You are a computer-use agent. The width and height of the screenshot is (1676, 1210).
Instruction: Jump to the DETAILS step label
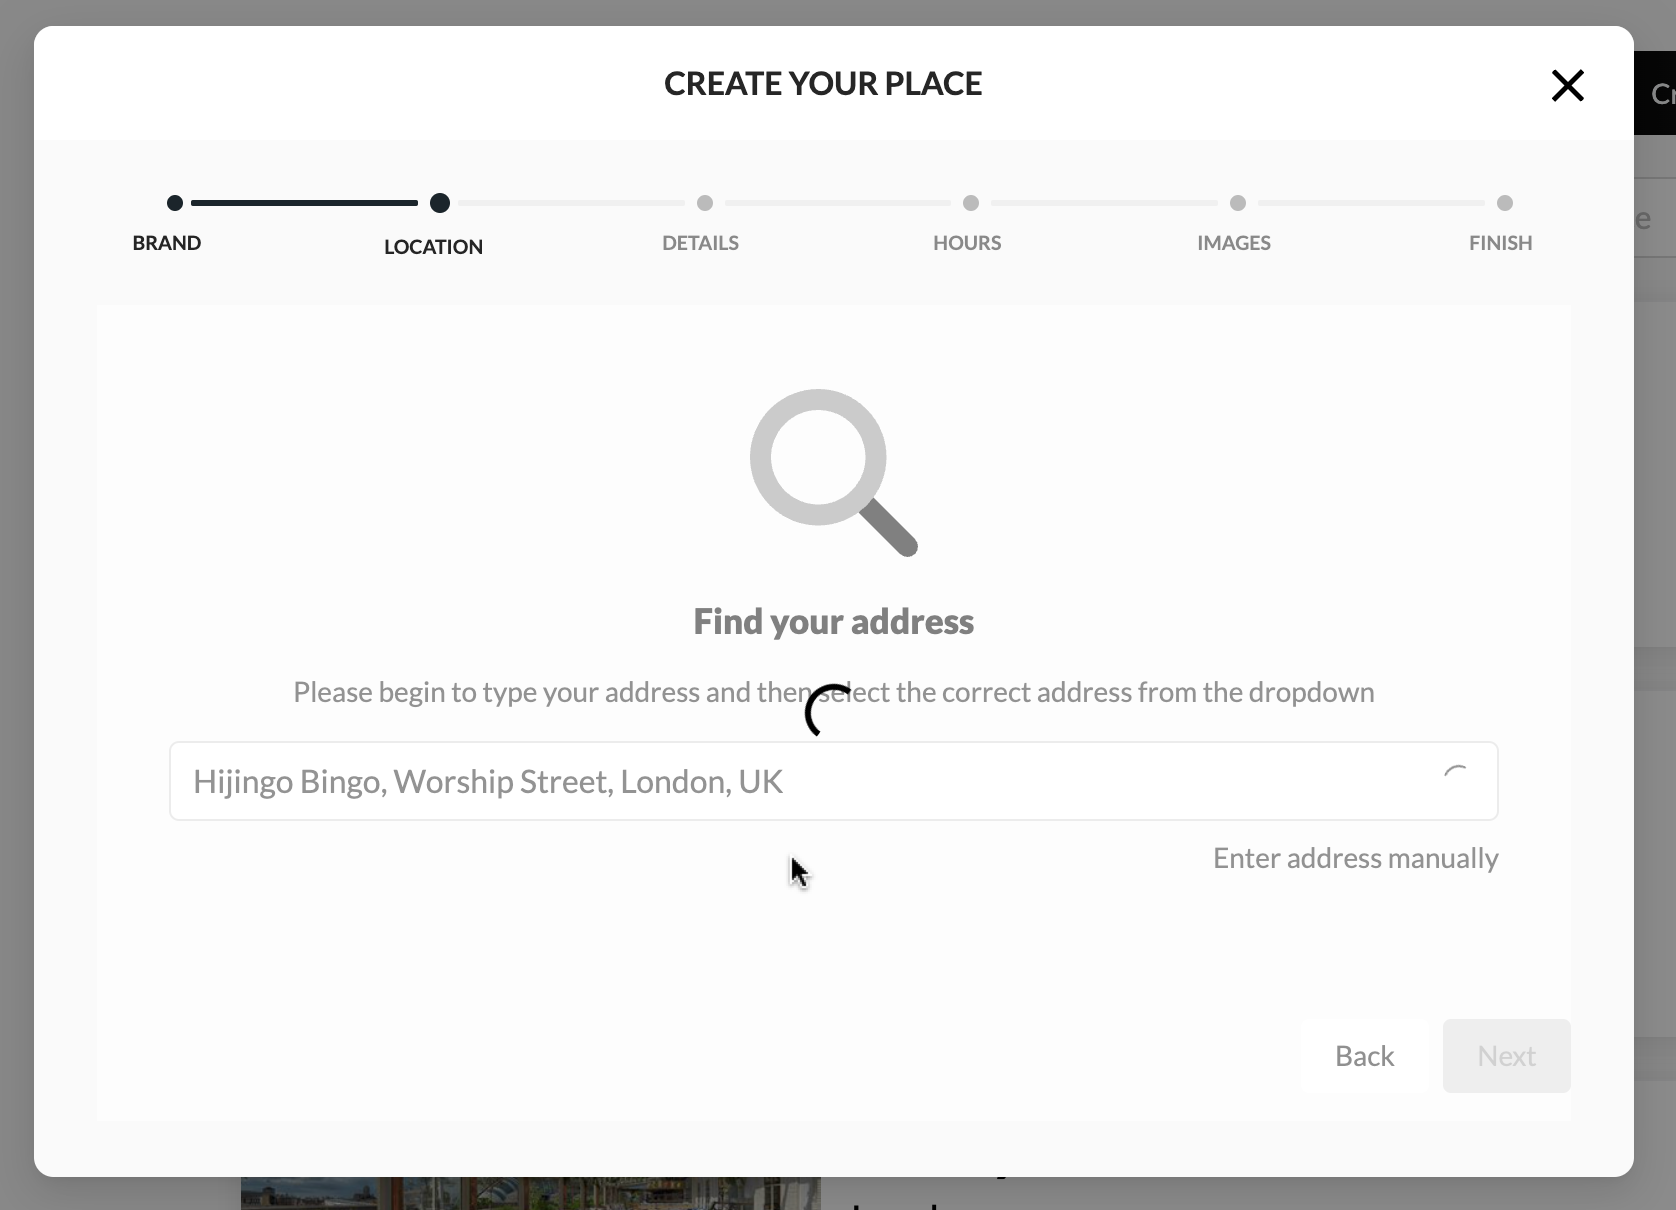click(x=700, y=243)
